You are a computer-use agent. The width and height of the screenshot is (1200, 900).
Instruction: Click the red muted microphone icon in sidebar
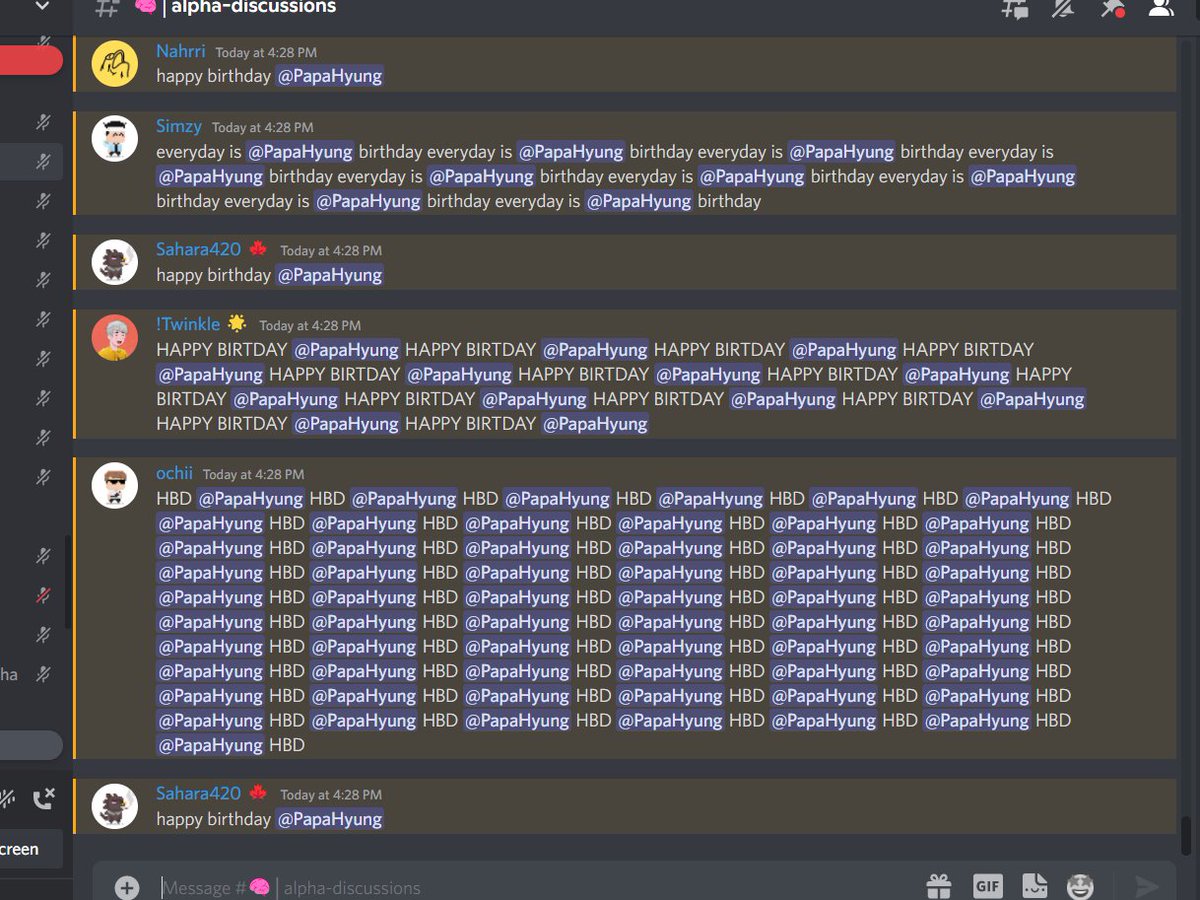(x=43, y=595)
